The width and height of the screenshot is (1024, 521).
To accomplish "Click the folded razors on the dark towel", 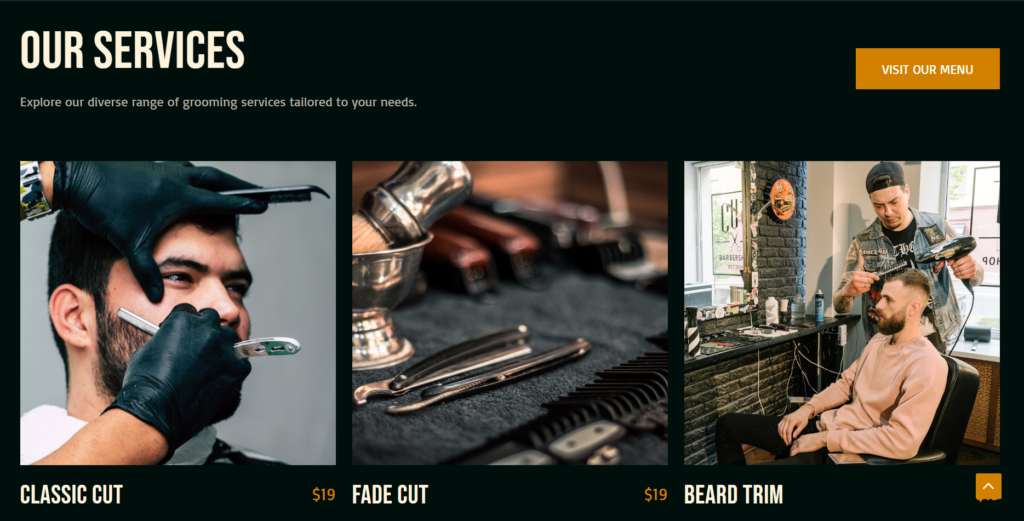I will pos(470,369).
